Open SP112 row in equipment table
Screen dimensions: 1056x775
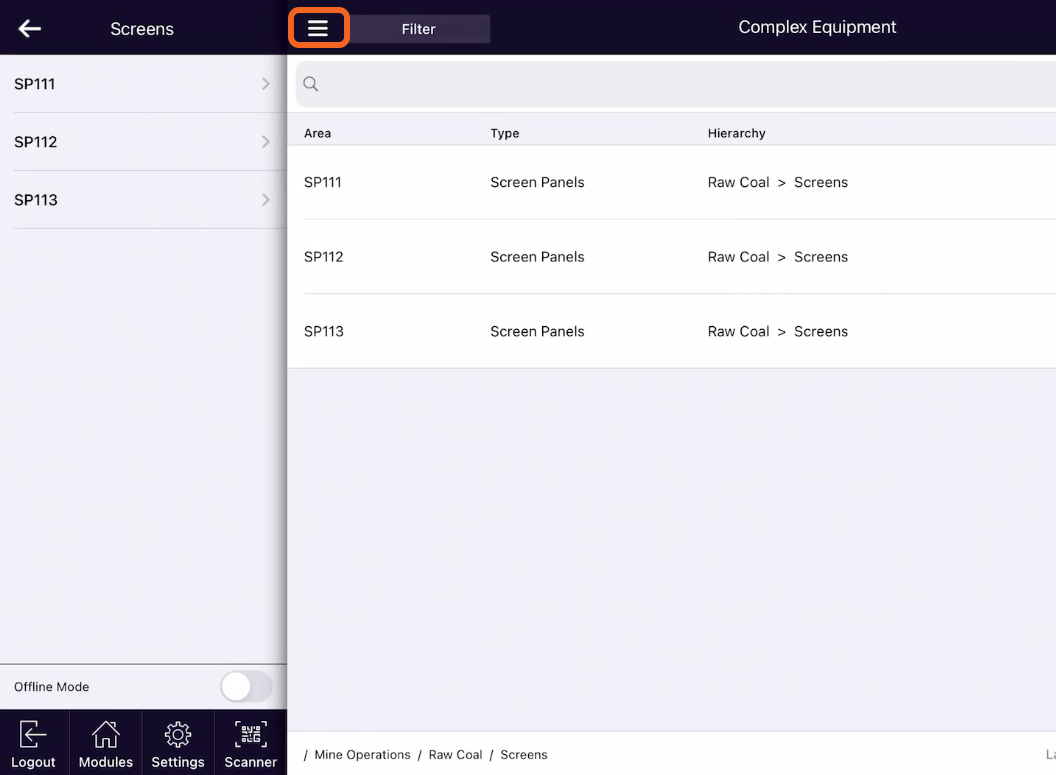[671, 257]
